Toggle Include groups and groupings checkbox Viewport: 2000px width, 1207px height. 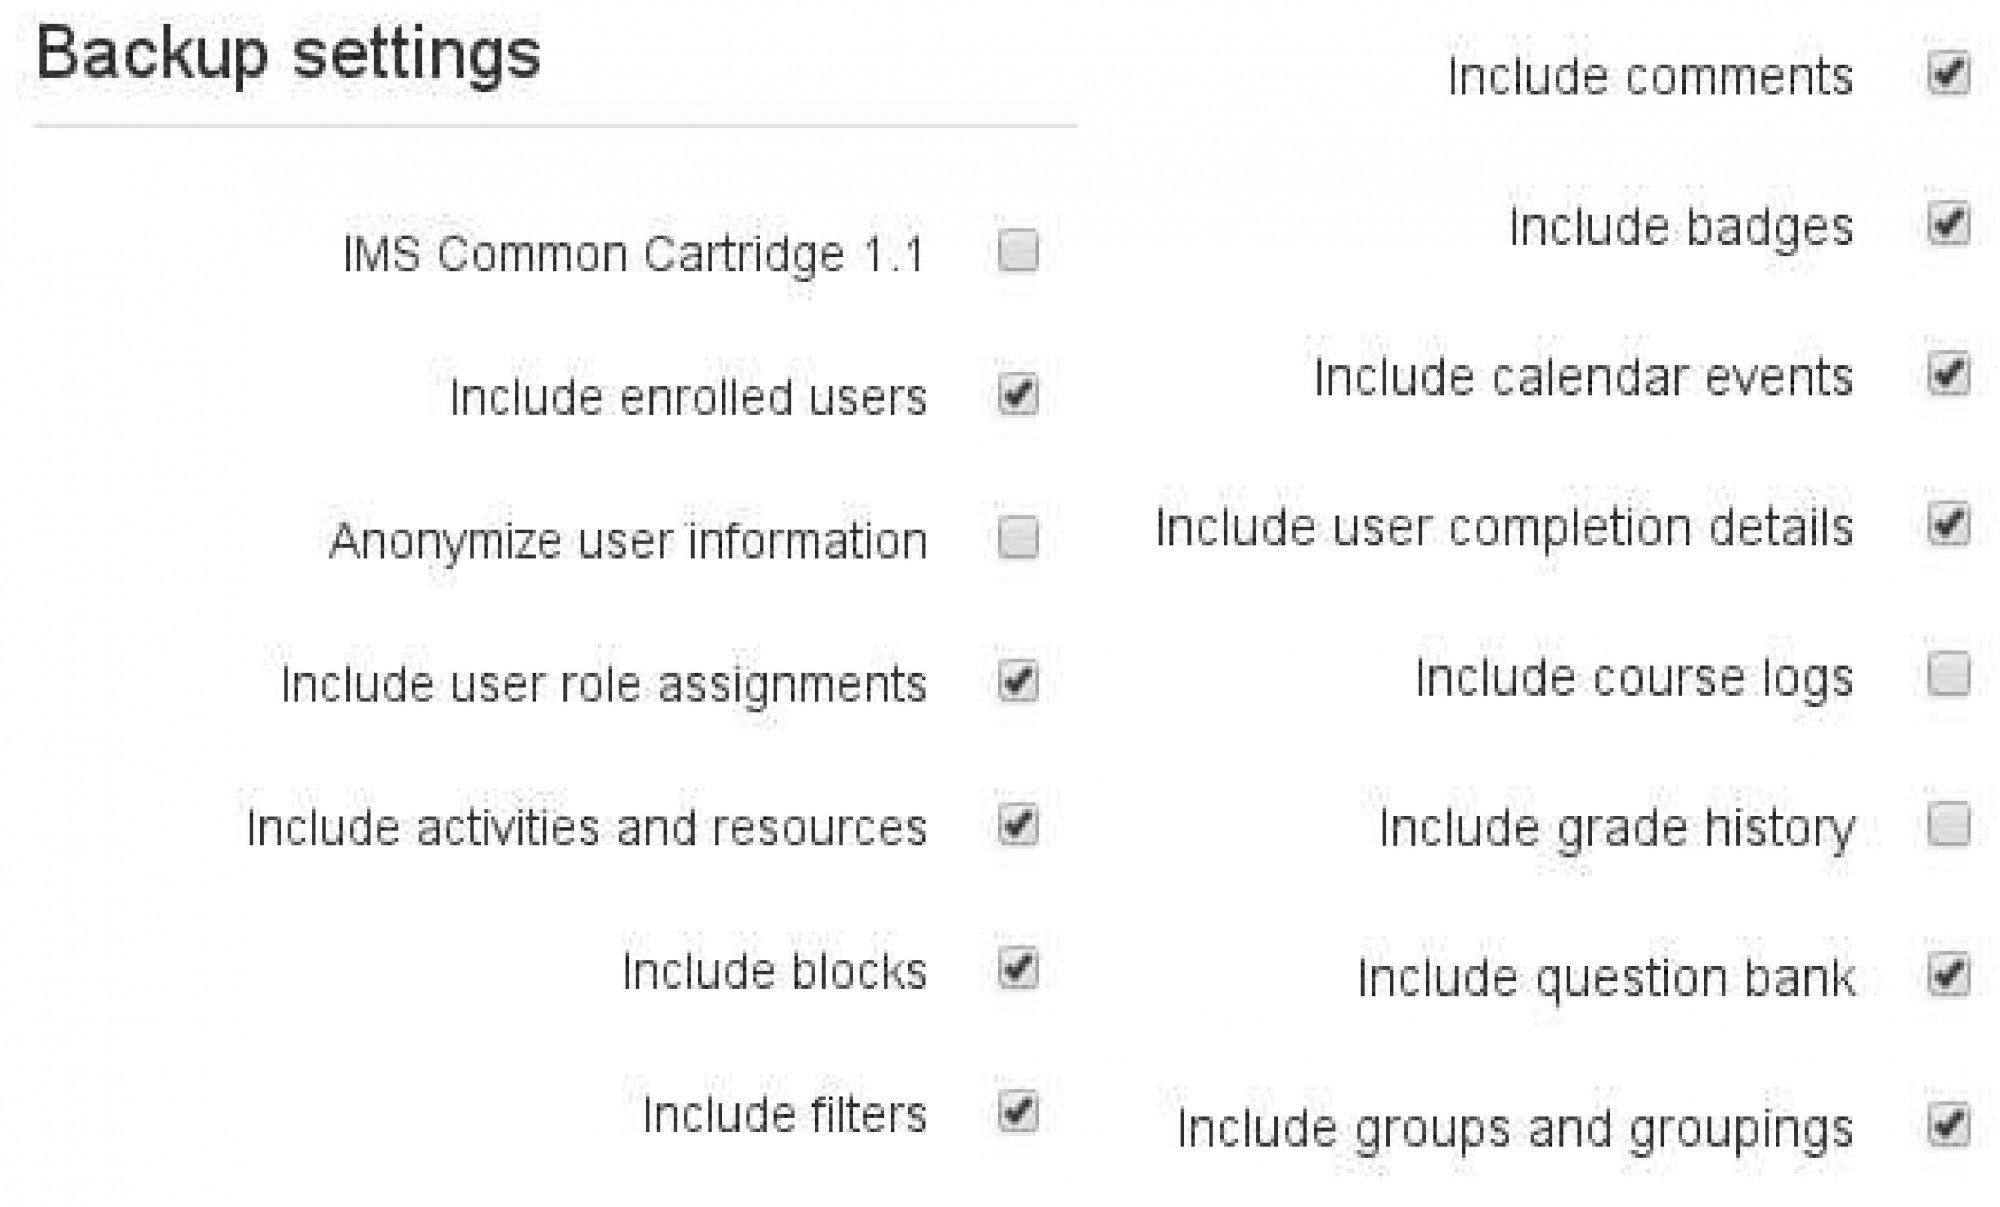tap(1948, 1126)
